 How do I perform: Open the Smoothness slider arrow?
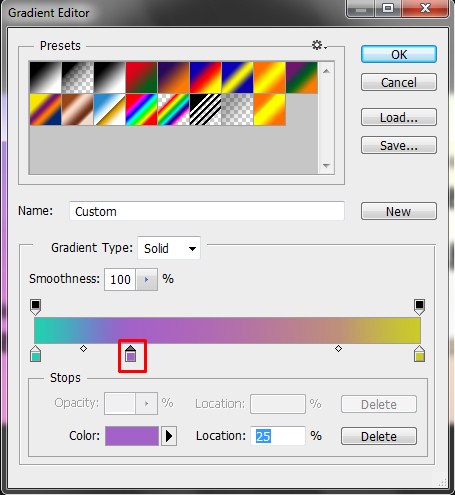147,279
